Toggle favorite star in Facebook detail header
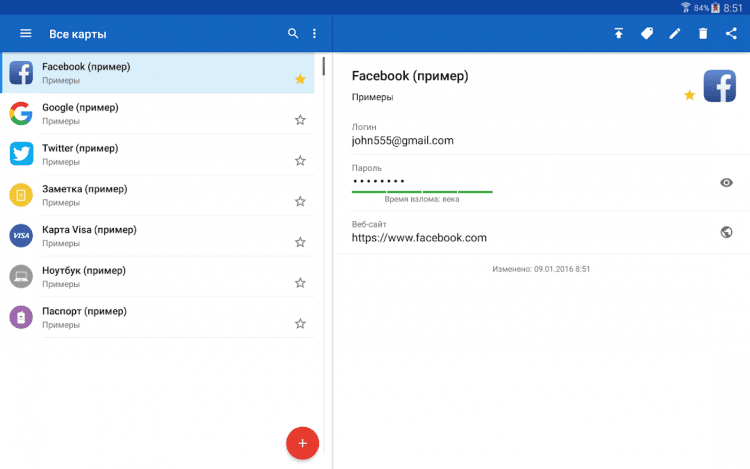The image size is (750, 469). (689, 95)
